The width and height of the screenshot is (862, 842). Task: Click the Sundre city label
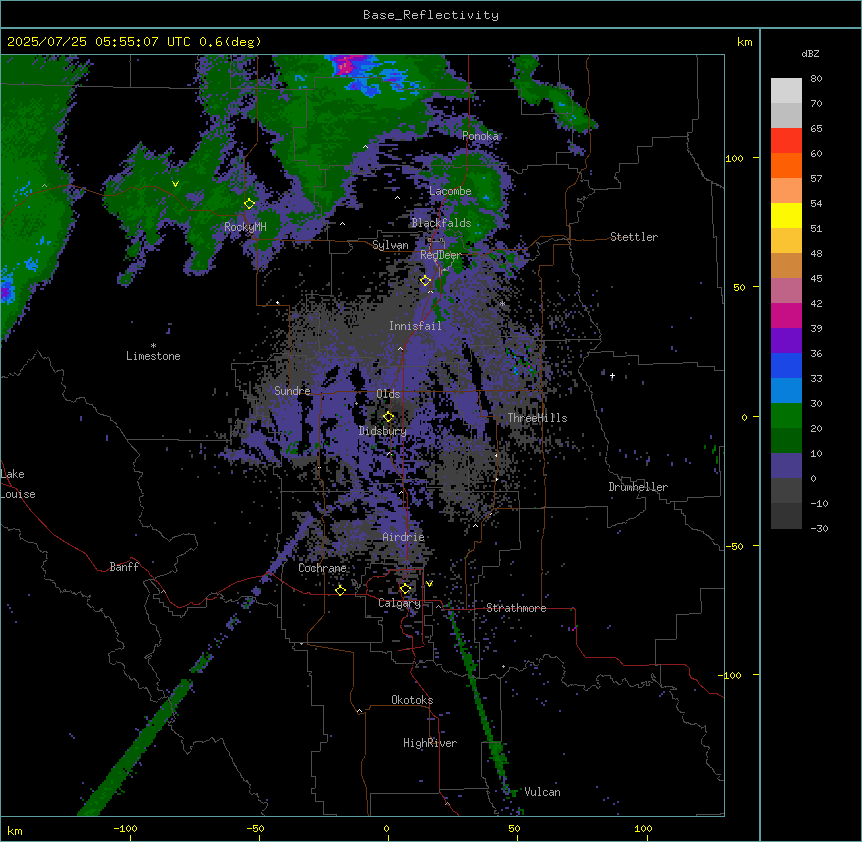292,391
